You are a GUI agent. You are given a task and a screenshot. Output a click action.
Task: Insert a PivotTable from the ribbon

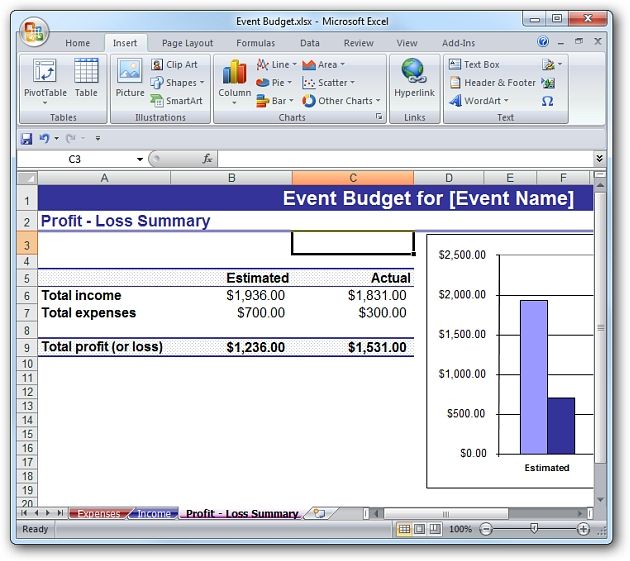tap(45, 79)
